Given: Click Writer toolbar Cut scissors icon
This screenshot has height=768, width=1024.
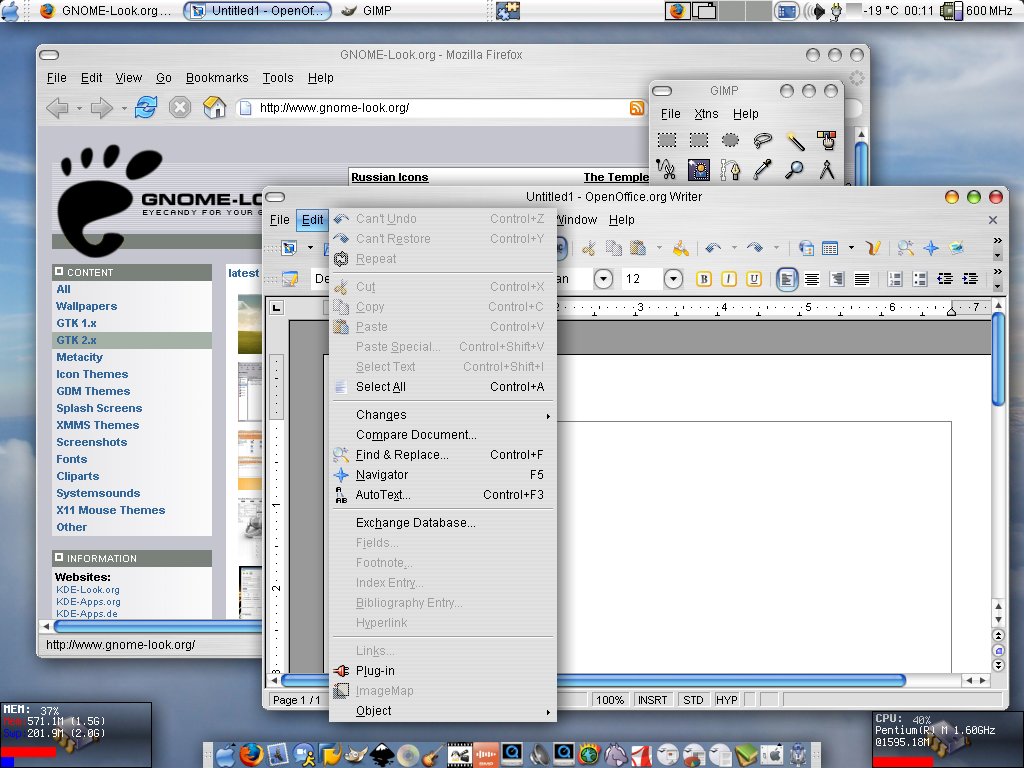Looking at the screenshot, I should 589,248.
